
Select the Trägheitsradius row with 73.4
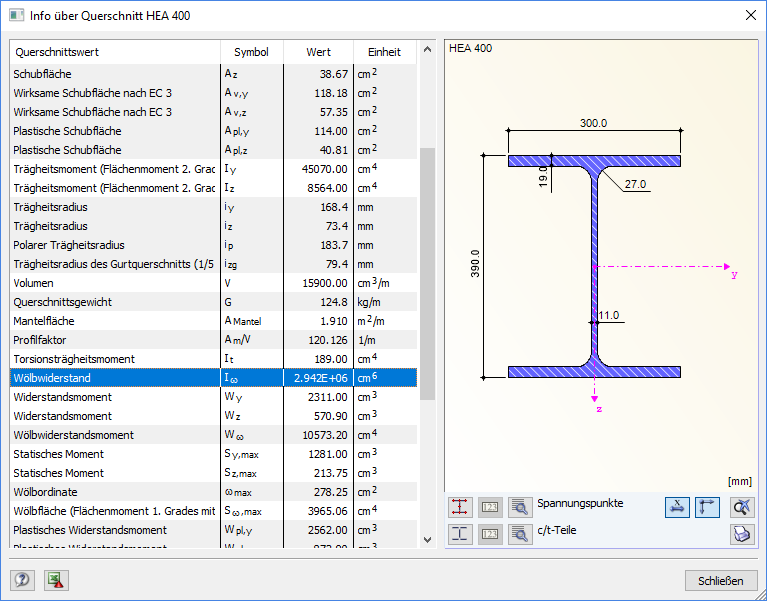click(213, 226)
